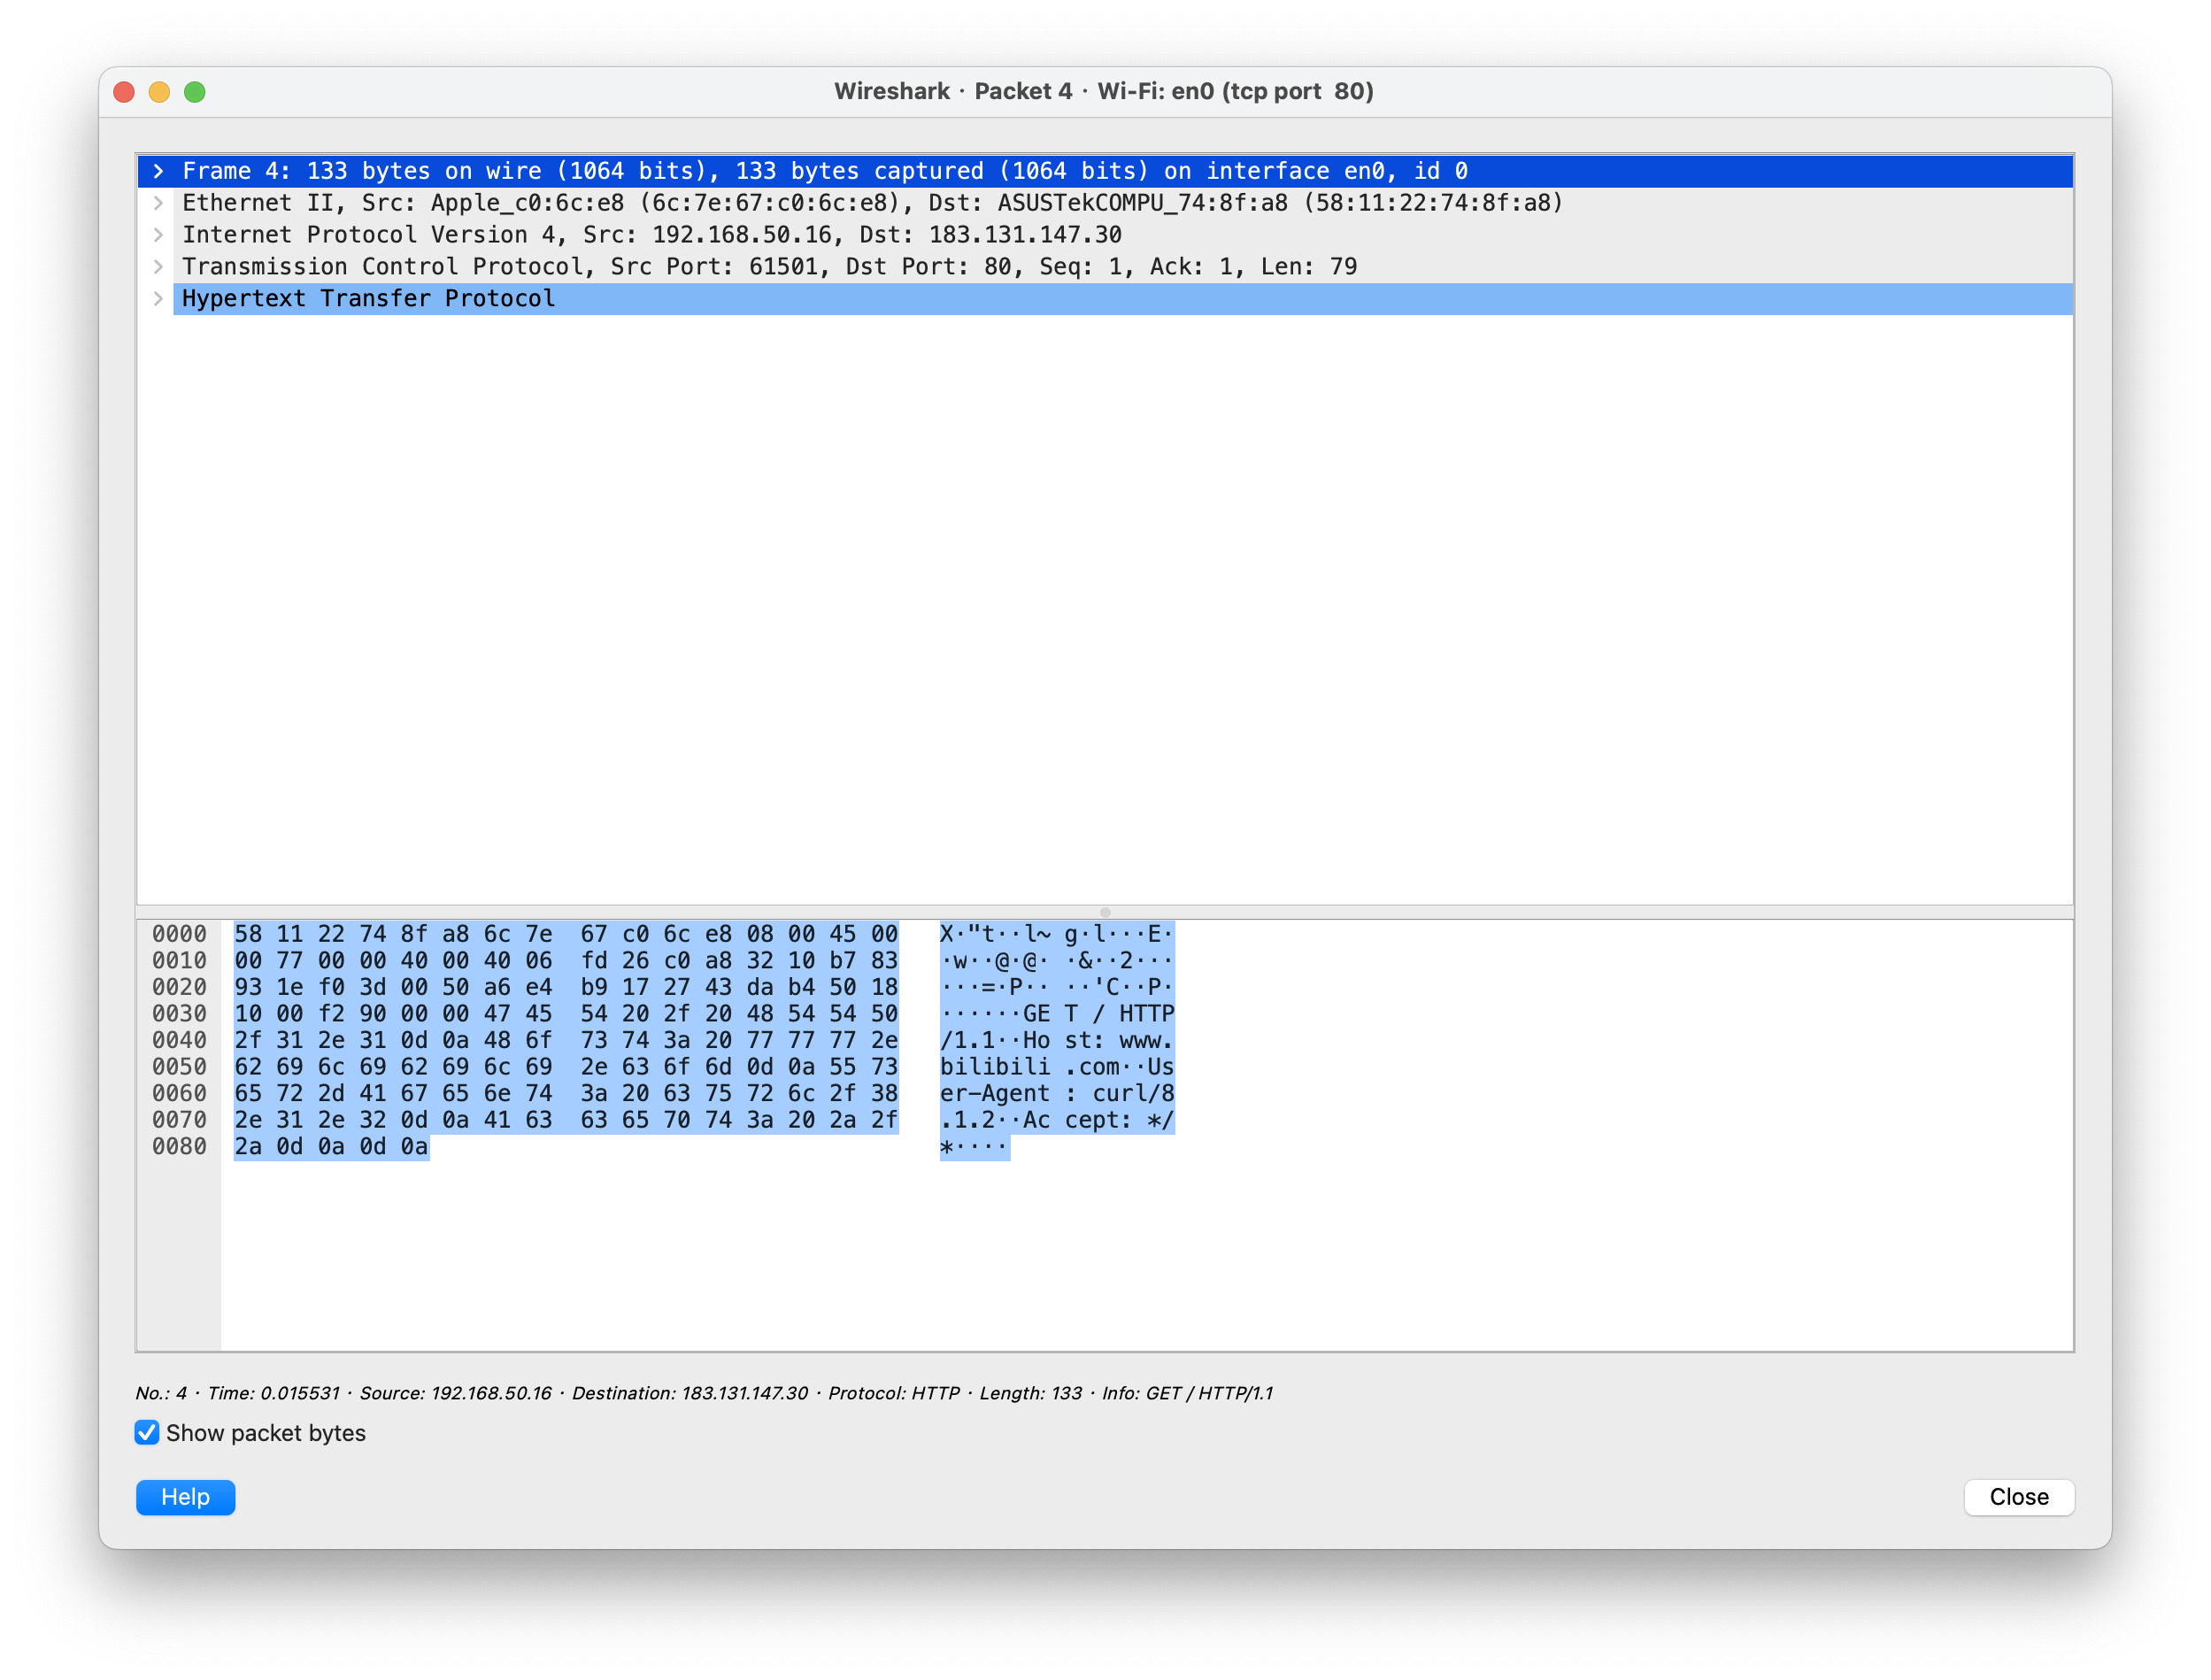Image resolution: width=2211 pixels, height=1680 pixels.
Task: Click the green zoom window button
Action: [x=195, y=92]
